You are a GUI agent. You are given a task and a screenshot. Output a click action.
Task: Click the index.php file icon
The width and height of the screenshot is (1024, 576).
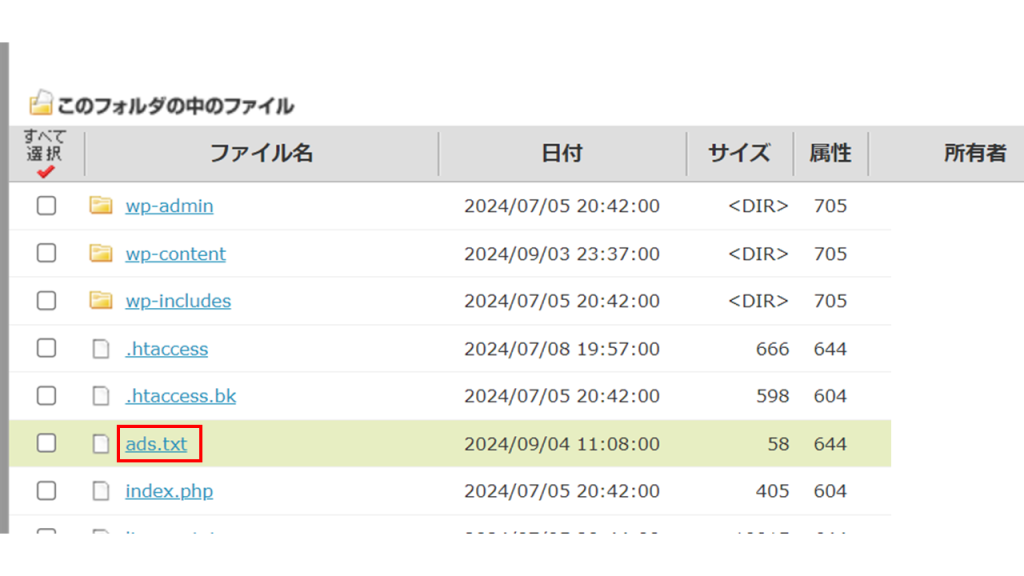100,491
